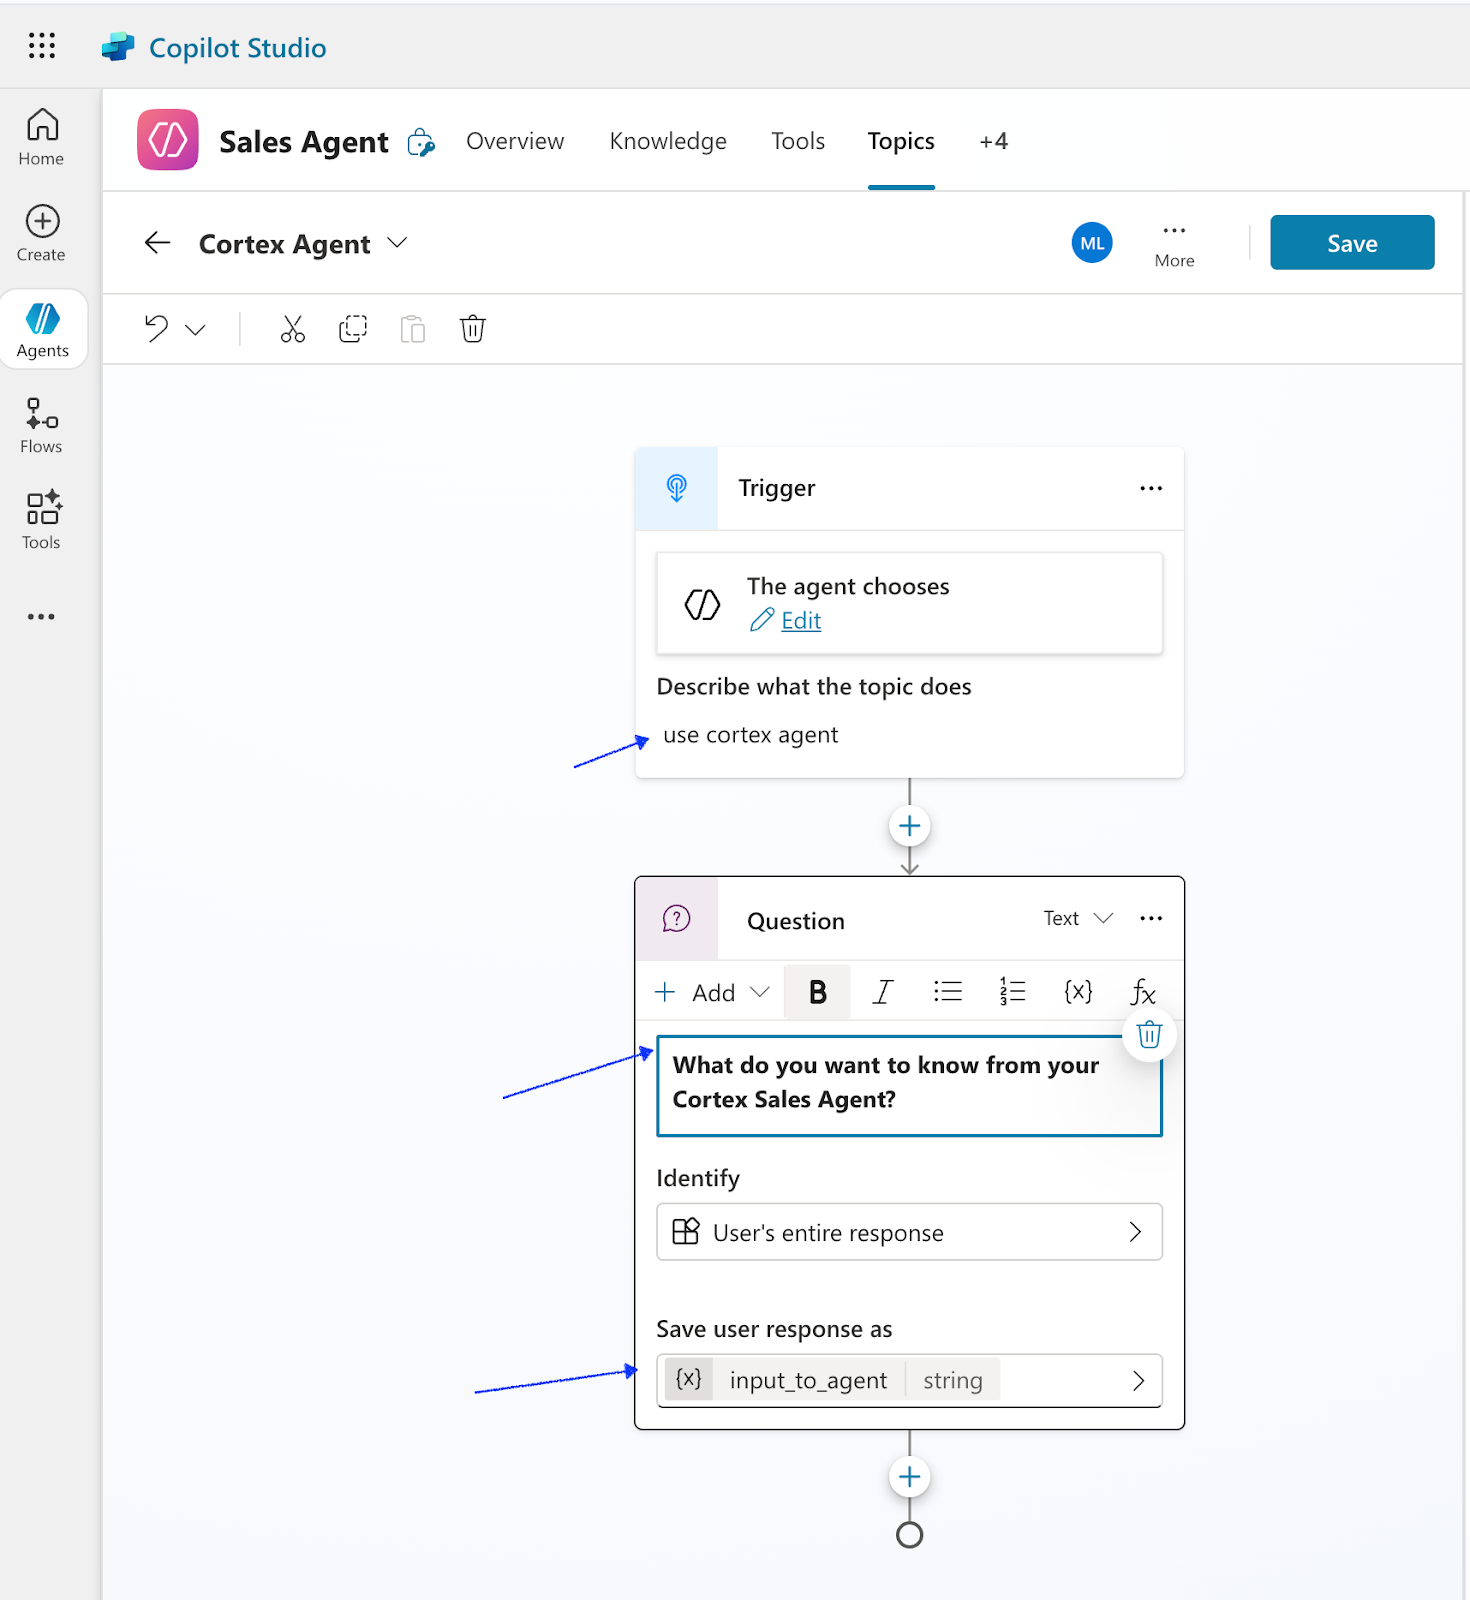The height and width of the screenshot is (1600, 1470).
Task: Open Trigger node options ellipsis
Action: pos(1151,488)
